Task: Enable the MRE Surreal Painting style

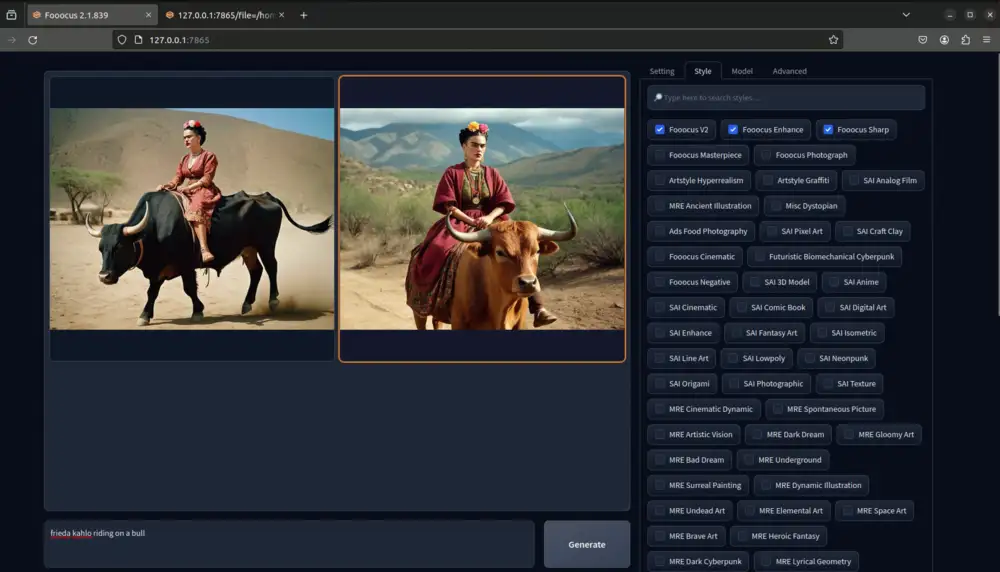Action: pos(660,485)
